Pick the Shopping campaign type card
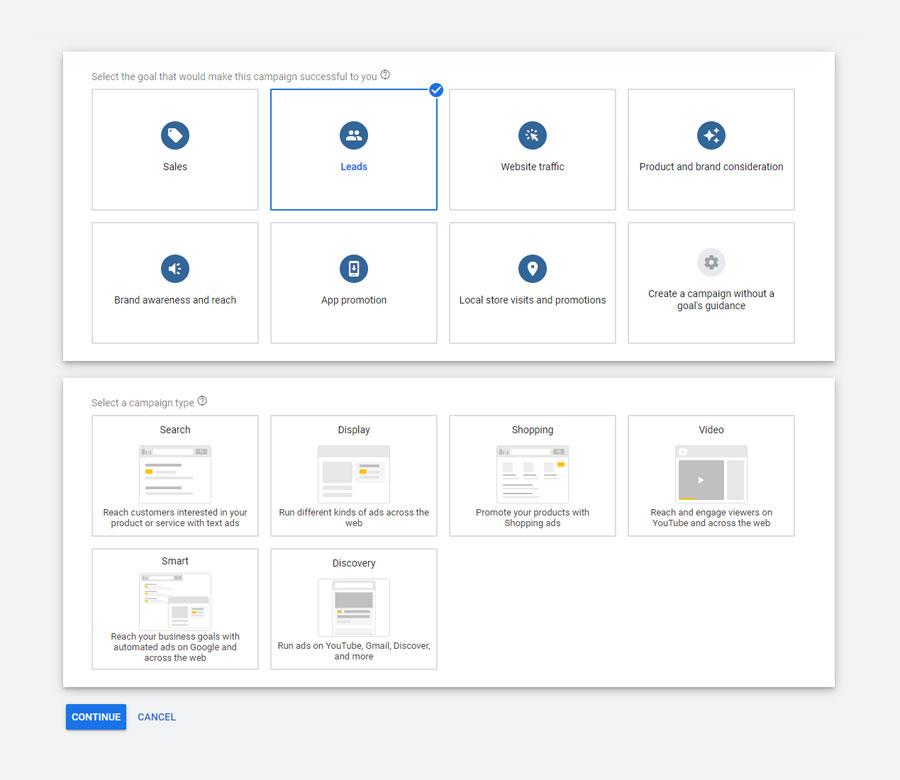The image size is (900, 780). point(532,476)
